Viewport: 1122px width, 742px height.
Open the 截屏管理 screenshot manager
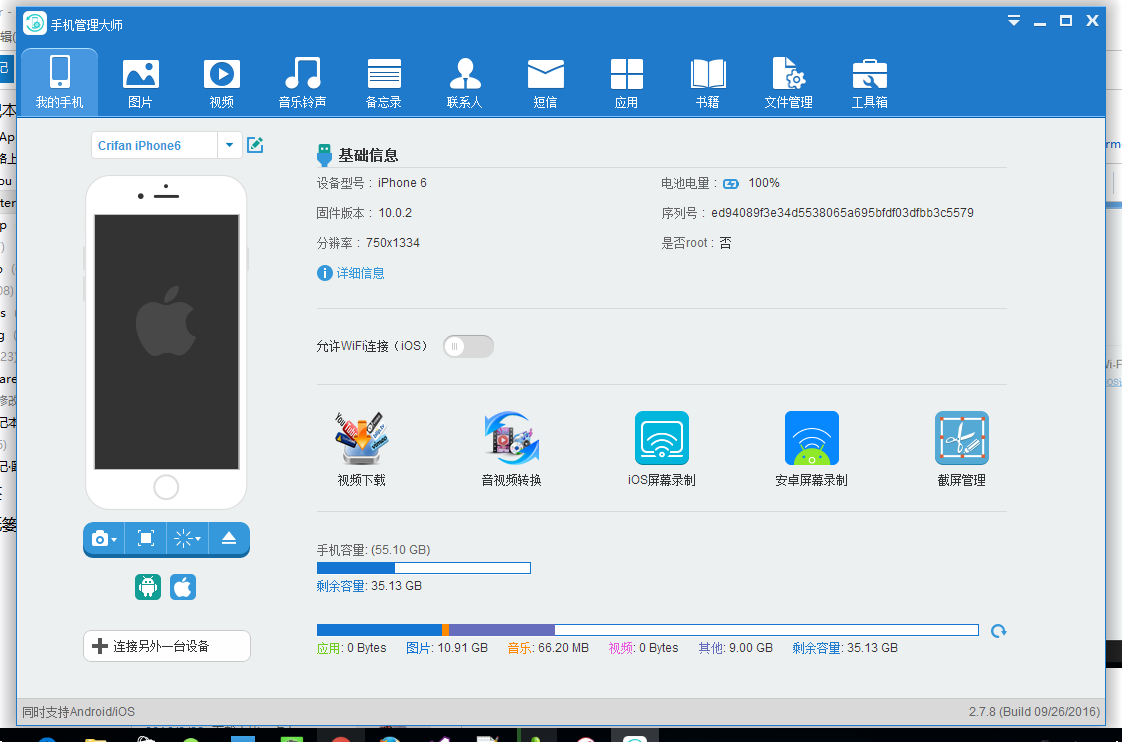pos(962,449)
